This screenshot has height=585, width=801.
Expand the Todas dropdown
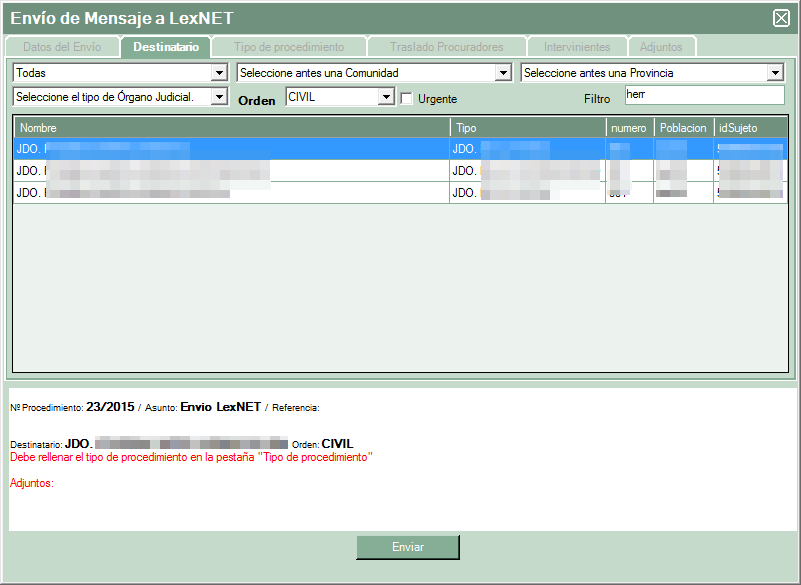point(219,73)
